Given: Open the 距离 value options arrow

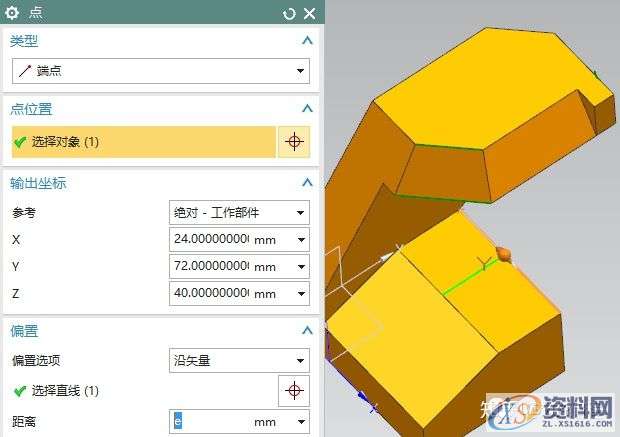Looking at the screenshot, I should coord(301,422).
